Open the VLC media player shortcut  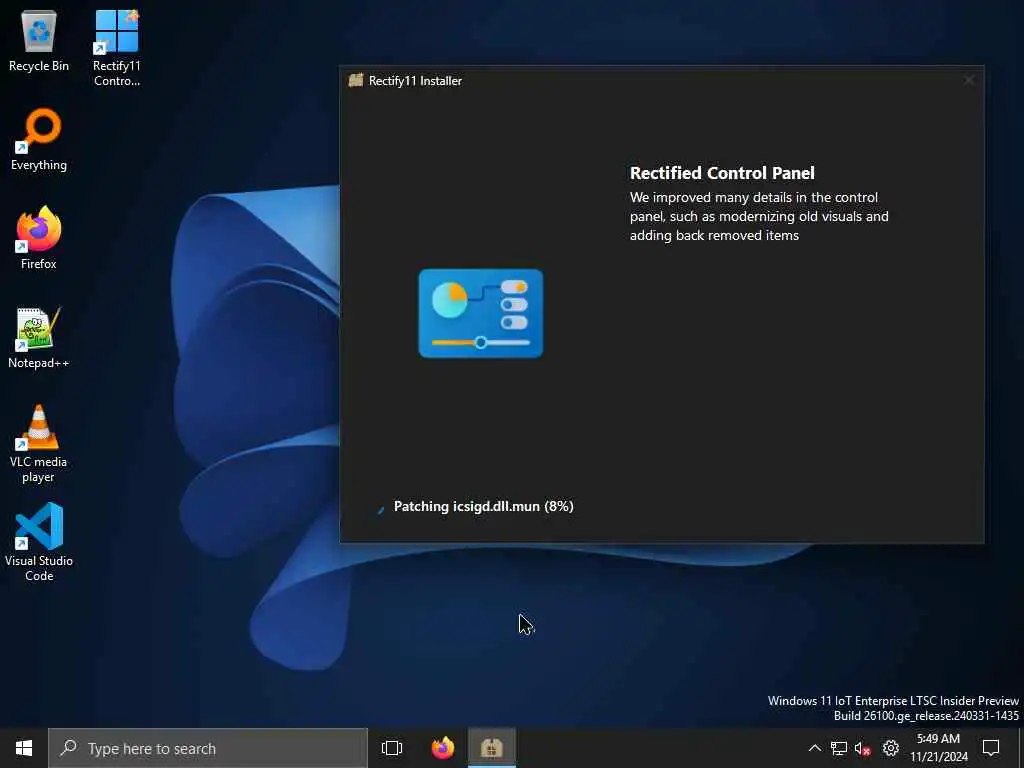coord(39,443)
